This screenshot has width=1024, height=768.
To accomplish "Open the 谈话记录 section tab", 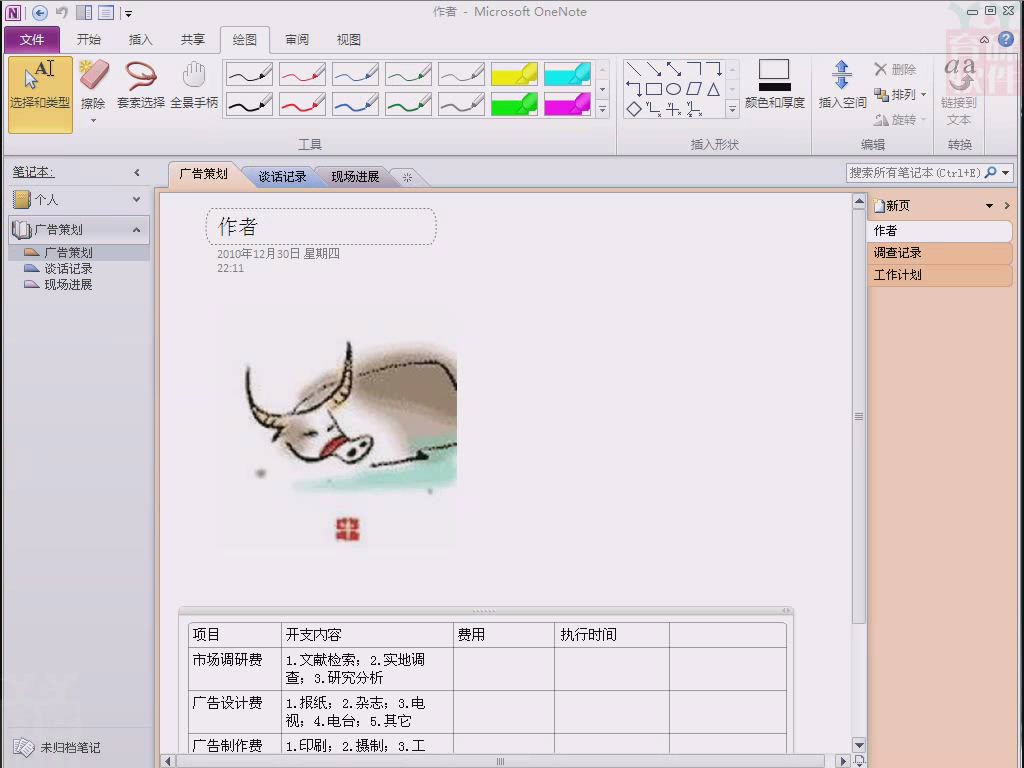I will coord(282,176).
